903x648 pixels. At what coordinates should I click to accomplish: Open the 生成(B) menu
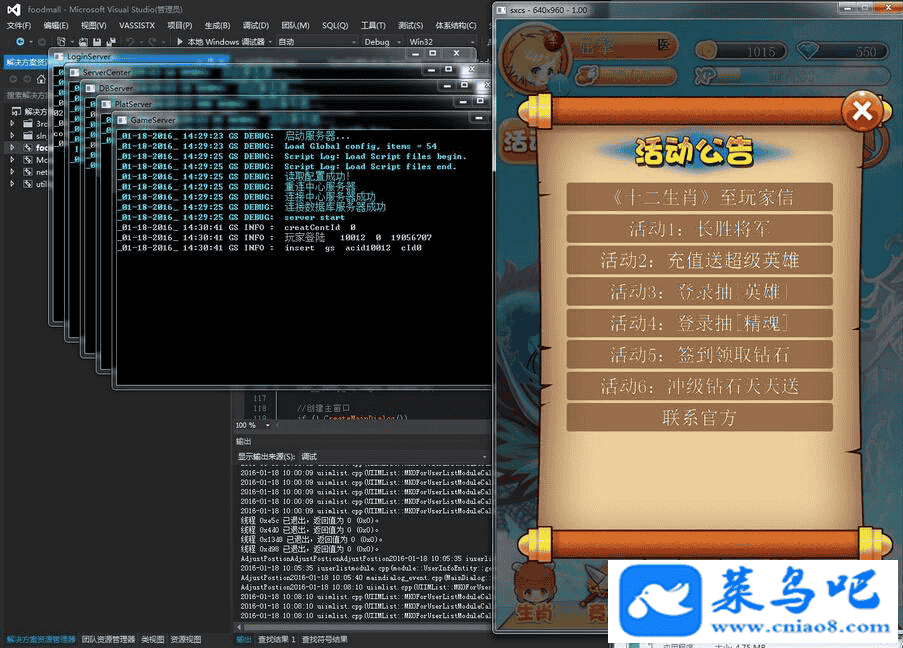216,25
